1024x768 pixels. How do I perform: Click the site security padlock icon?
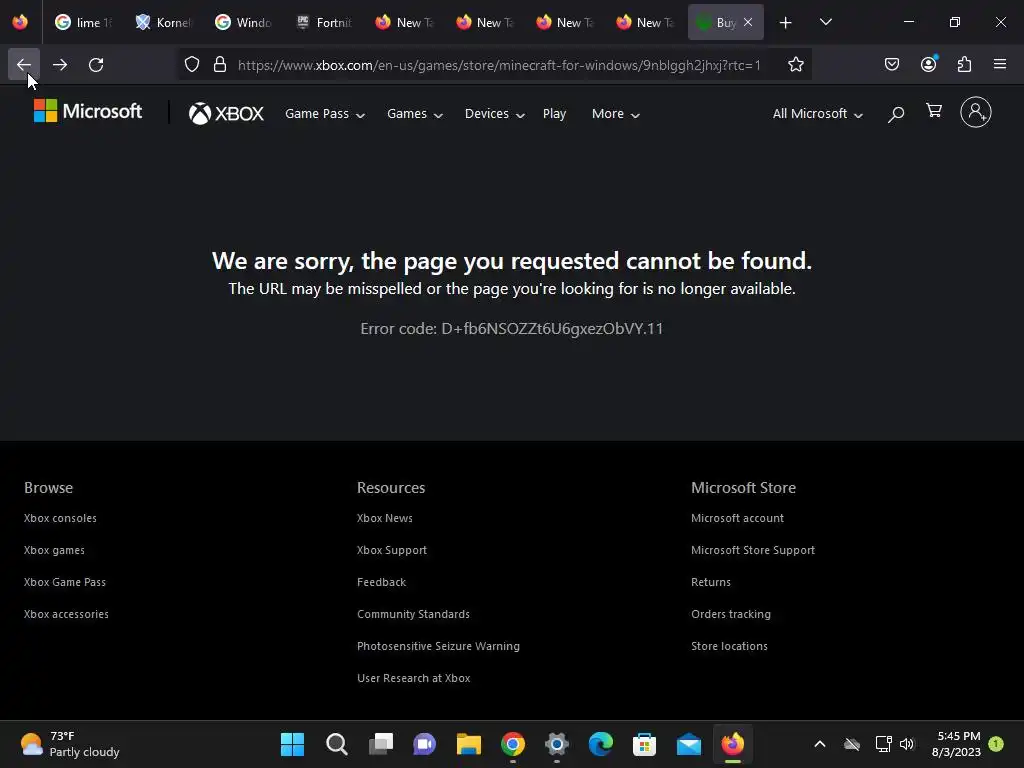click(220, 65)
